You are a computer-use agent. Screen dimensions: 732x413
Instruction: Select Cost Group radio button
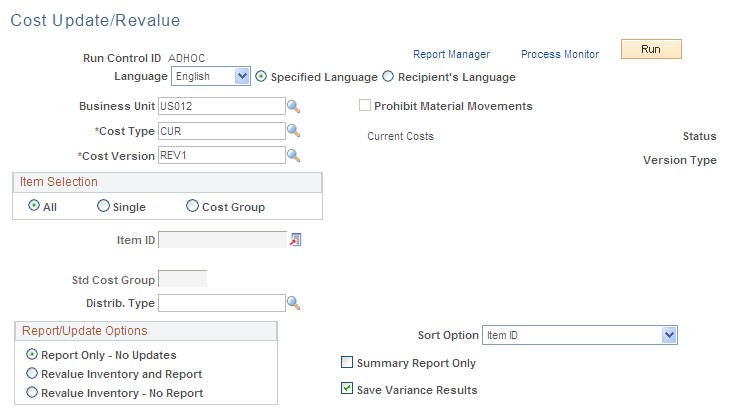(x=192, y=206)
